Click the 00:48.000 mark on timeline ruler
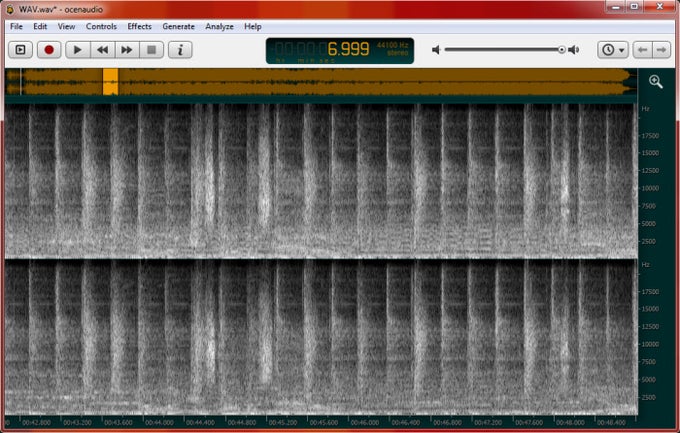Screen dimensions: 680x433 click(x=569, y=423)
